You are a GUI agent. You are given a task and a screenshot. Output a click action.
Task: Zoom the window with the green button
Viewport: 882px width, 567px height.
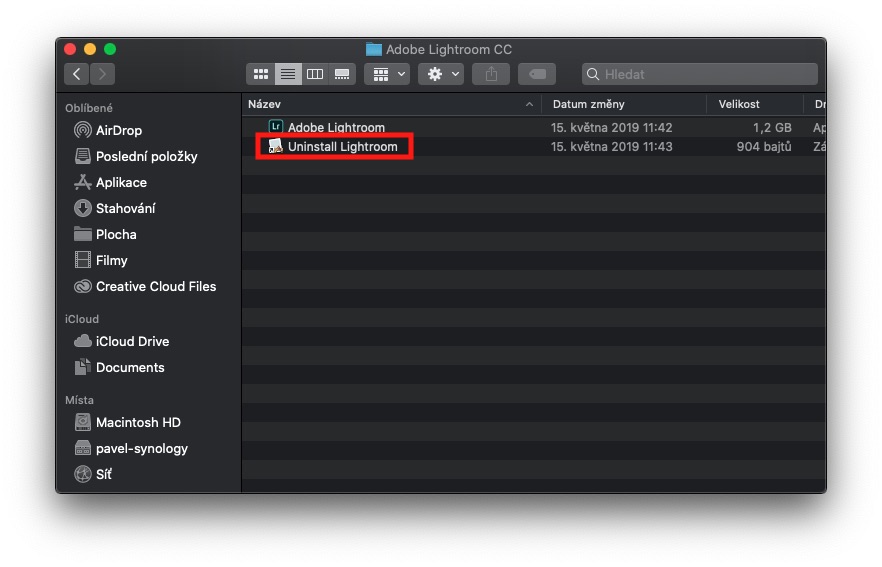[x=110, y=49]
